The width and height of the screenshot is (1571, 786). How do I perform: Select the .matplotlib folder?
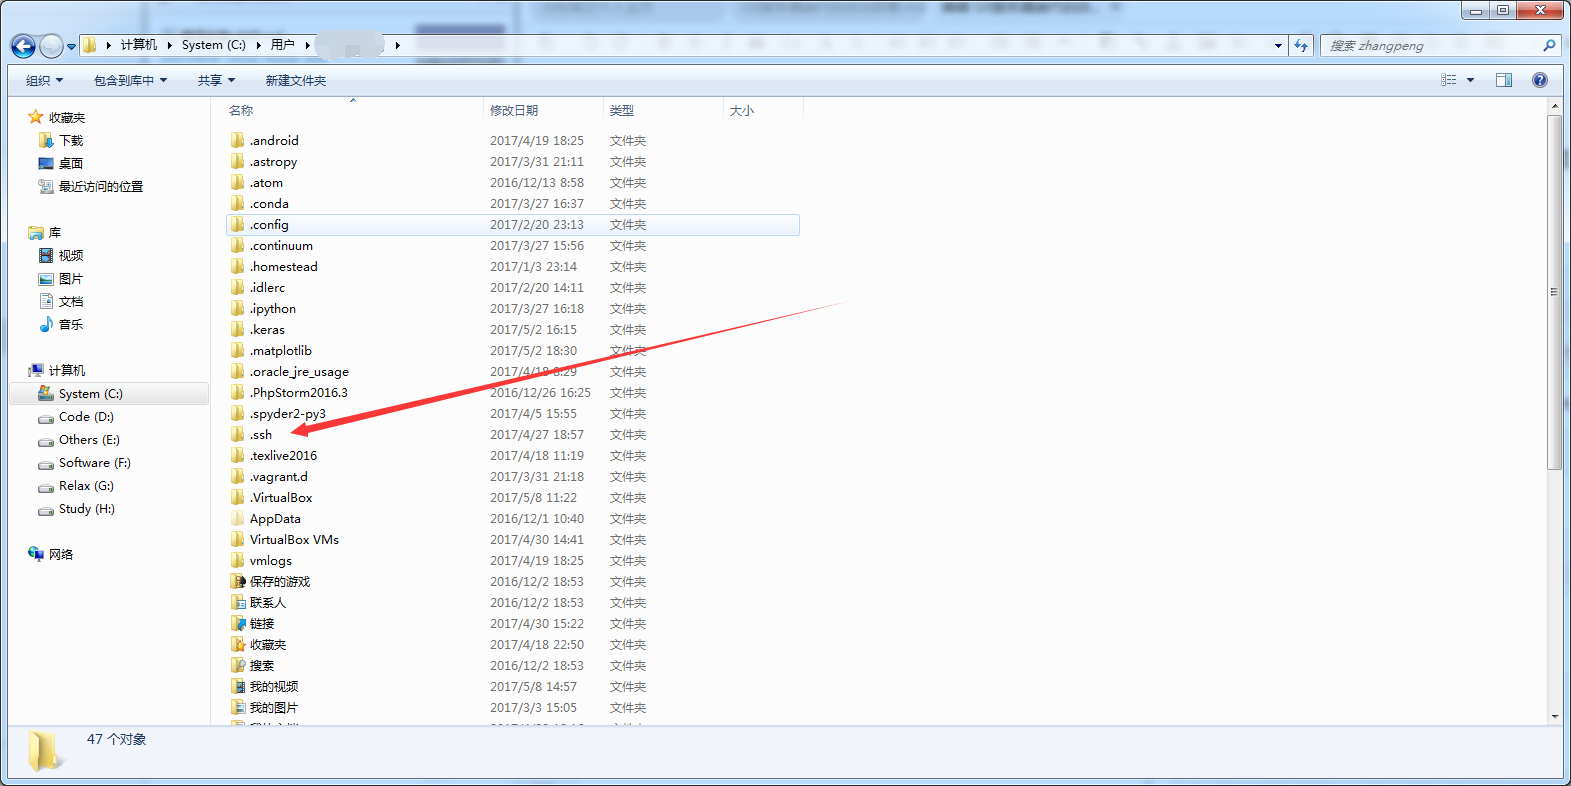click(x=281, y=351)
